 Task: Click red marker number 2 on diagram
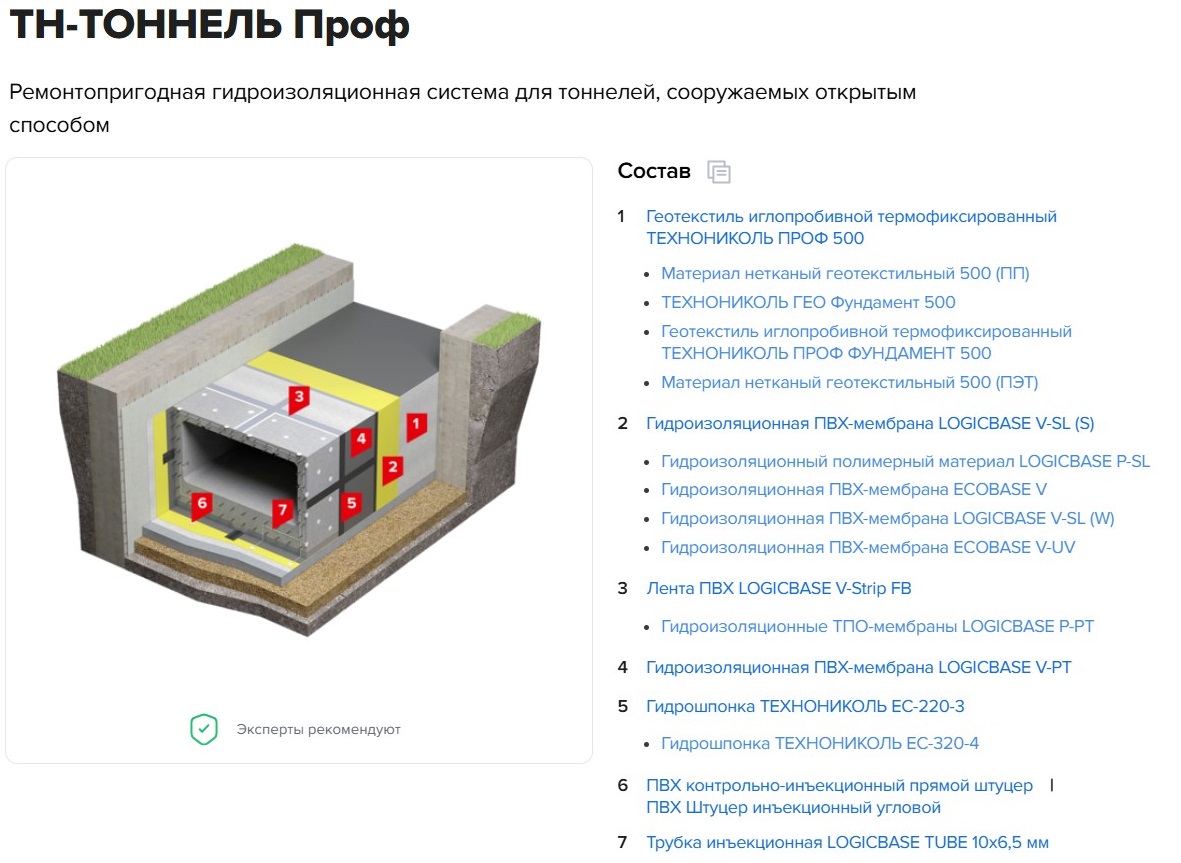click(x=393, y=467)
